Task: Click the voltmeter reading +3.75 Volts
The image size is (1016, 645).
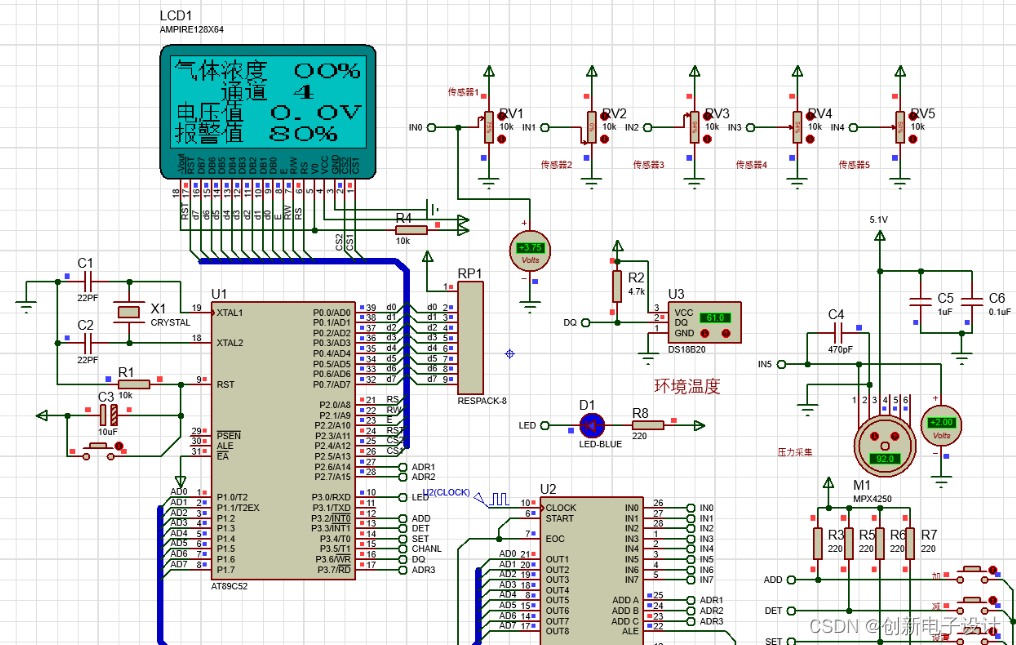Action: pos(530,252)
